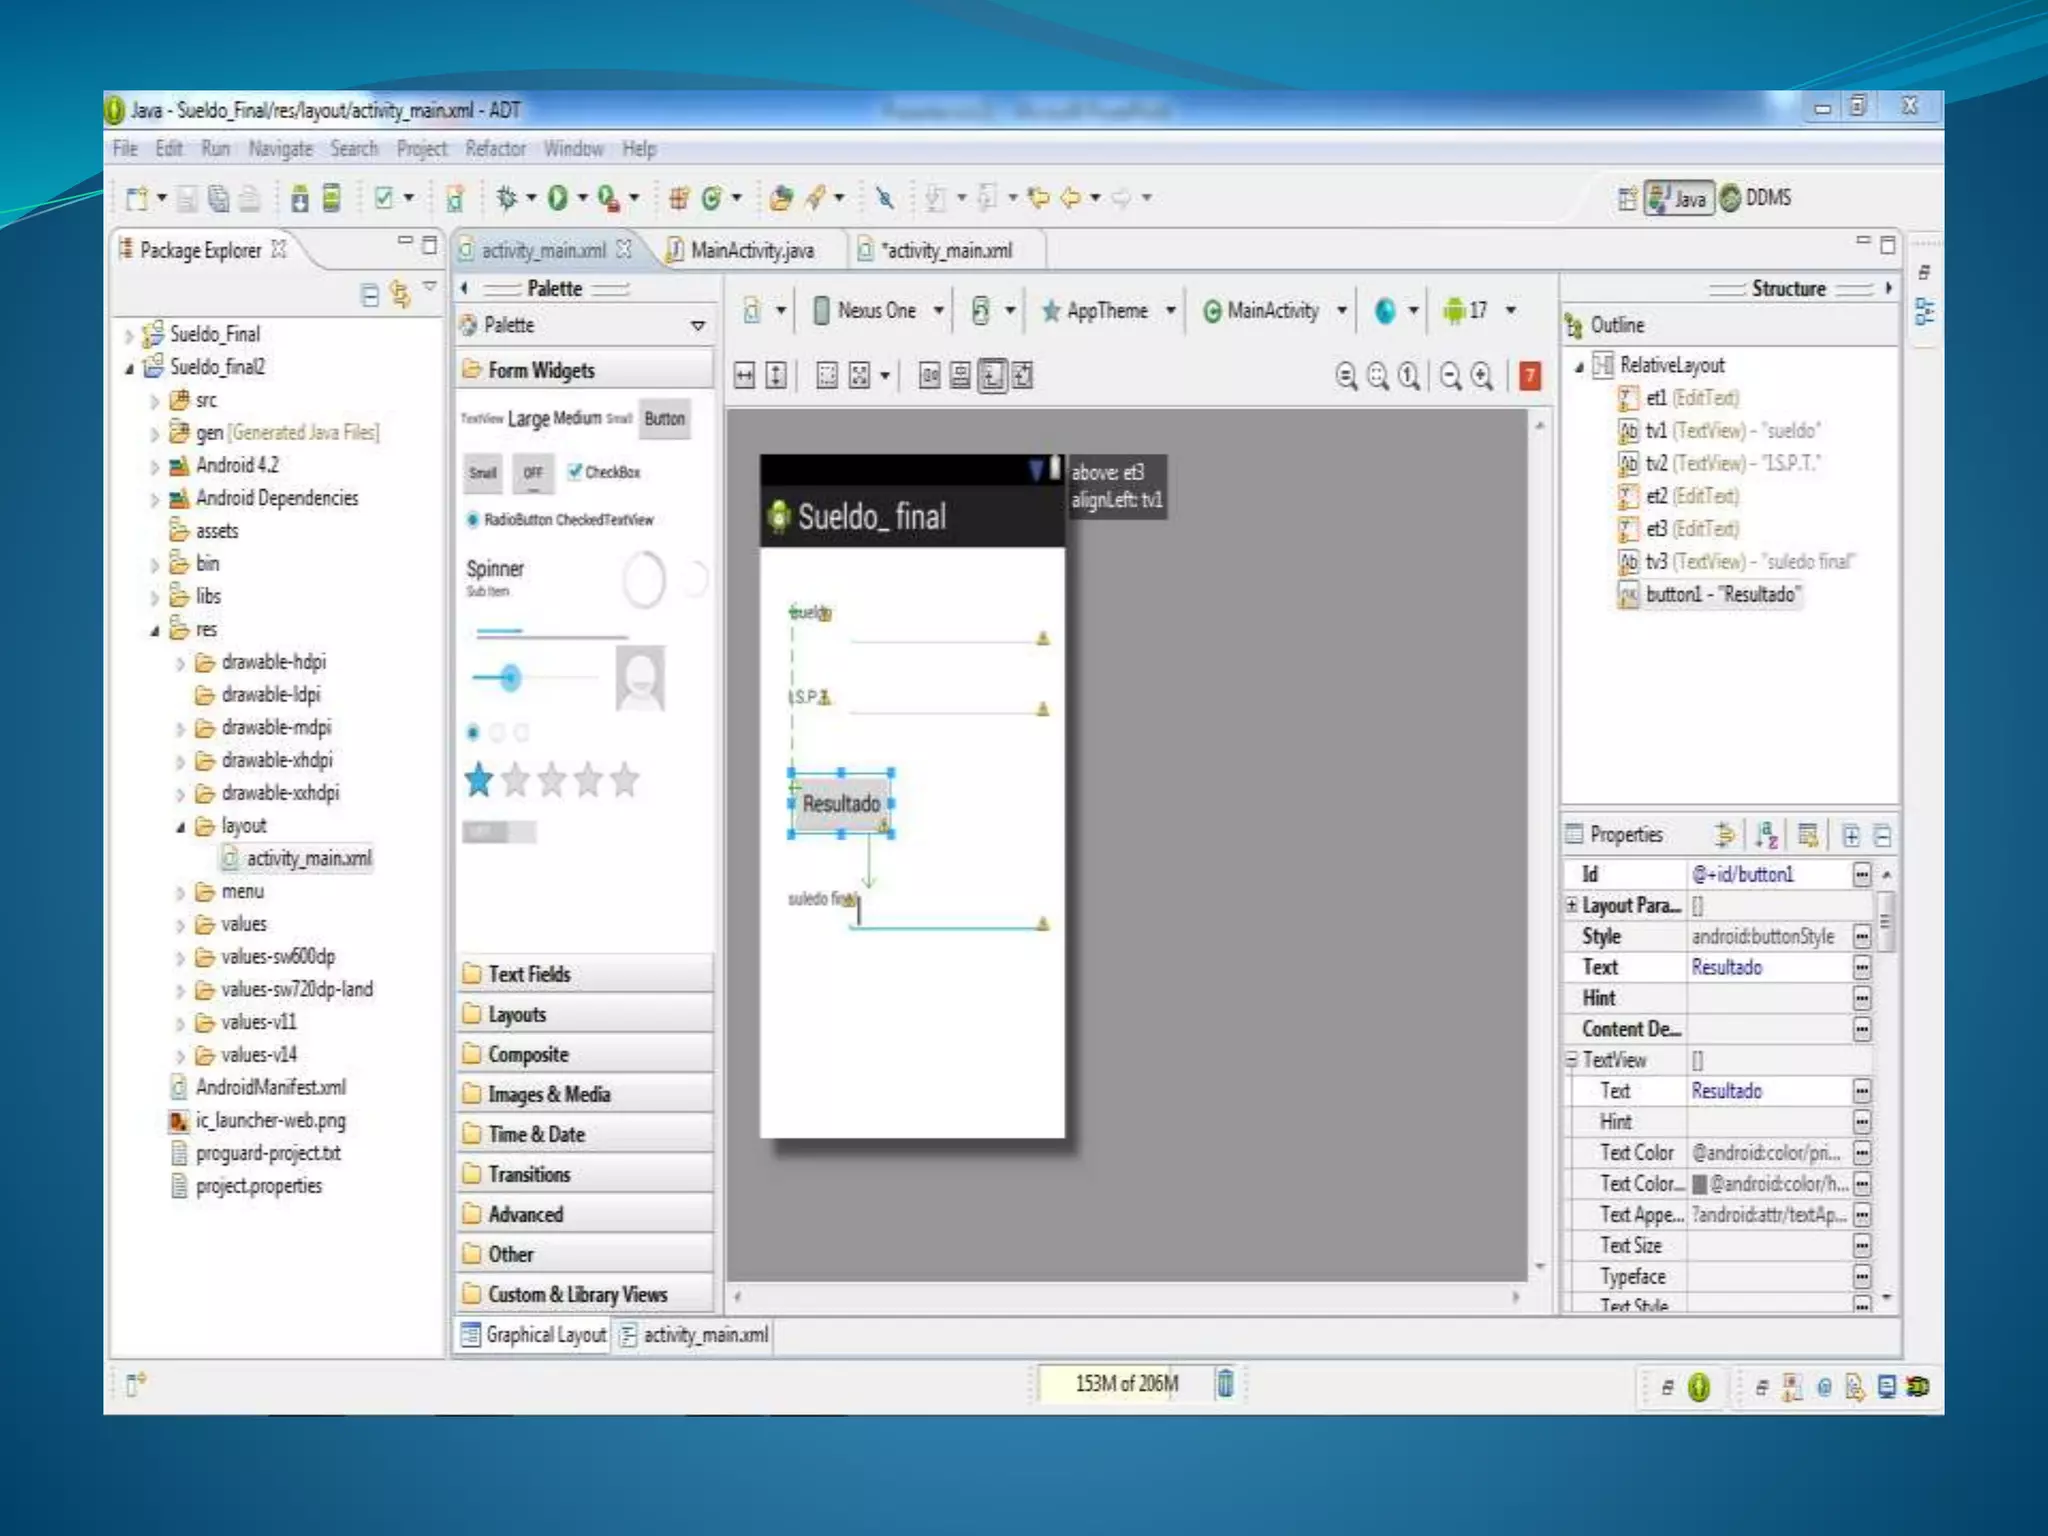This screenshot has height=1536, width=2048.
Task: Zoom in the layout canvas
Action: coord(1482,375)
